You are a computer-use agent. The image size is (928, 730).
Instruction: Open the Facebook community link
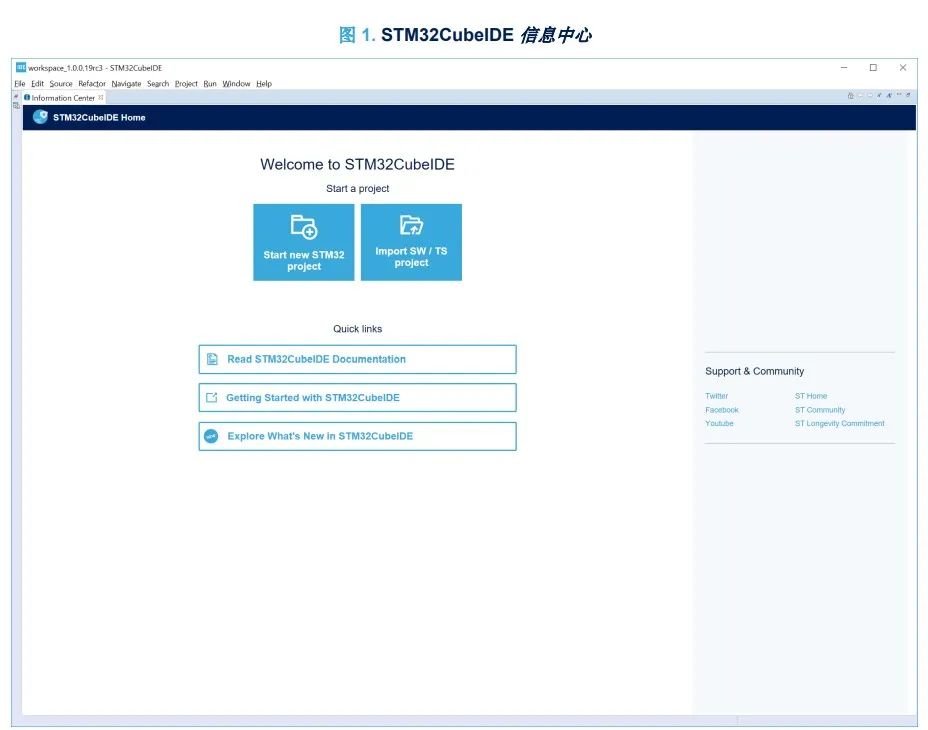pyautogui.click(x=721, y=410)
